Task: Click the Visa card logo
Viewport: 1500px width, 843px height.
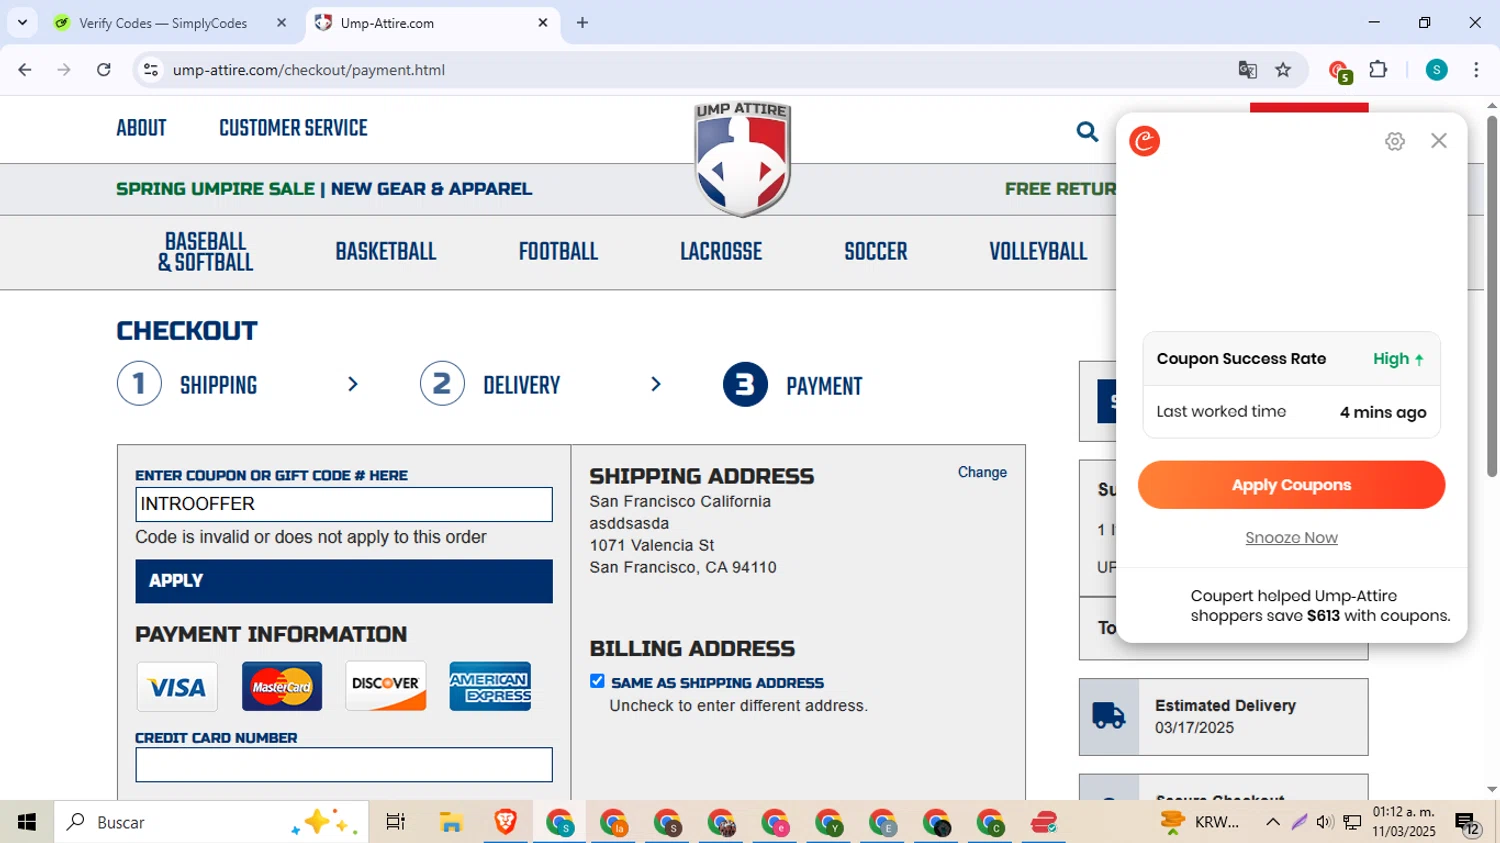Action: (177, 687)
